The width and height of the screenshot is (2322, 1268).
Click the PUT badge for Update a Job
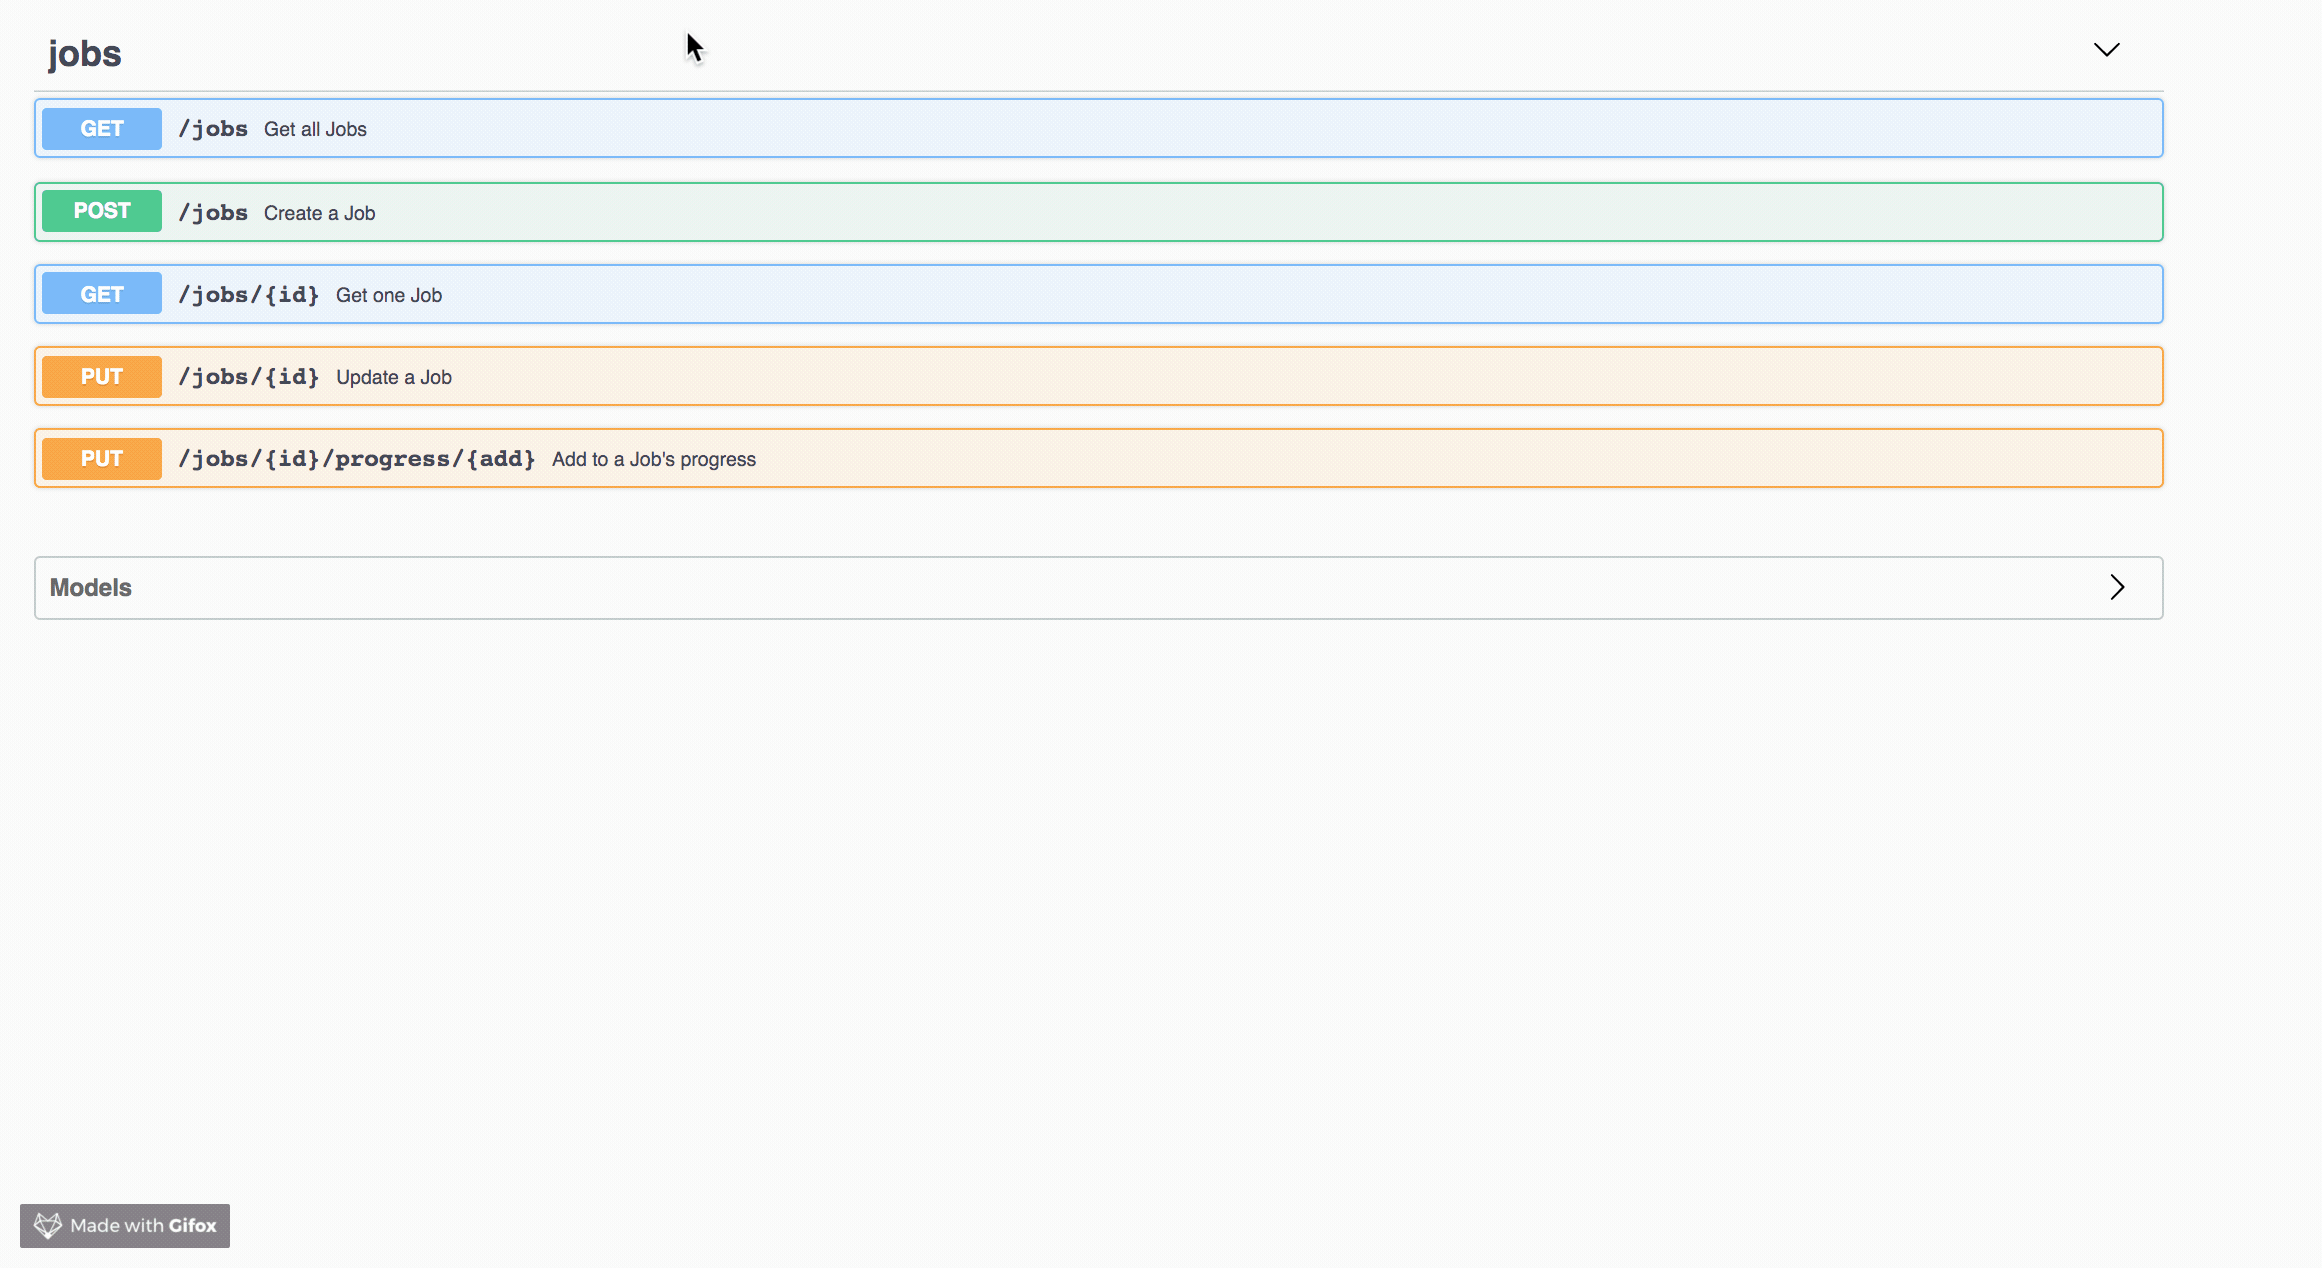click(102, 377)
